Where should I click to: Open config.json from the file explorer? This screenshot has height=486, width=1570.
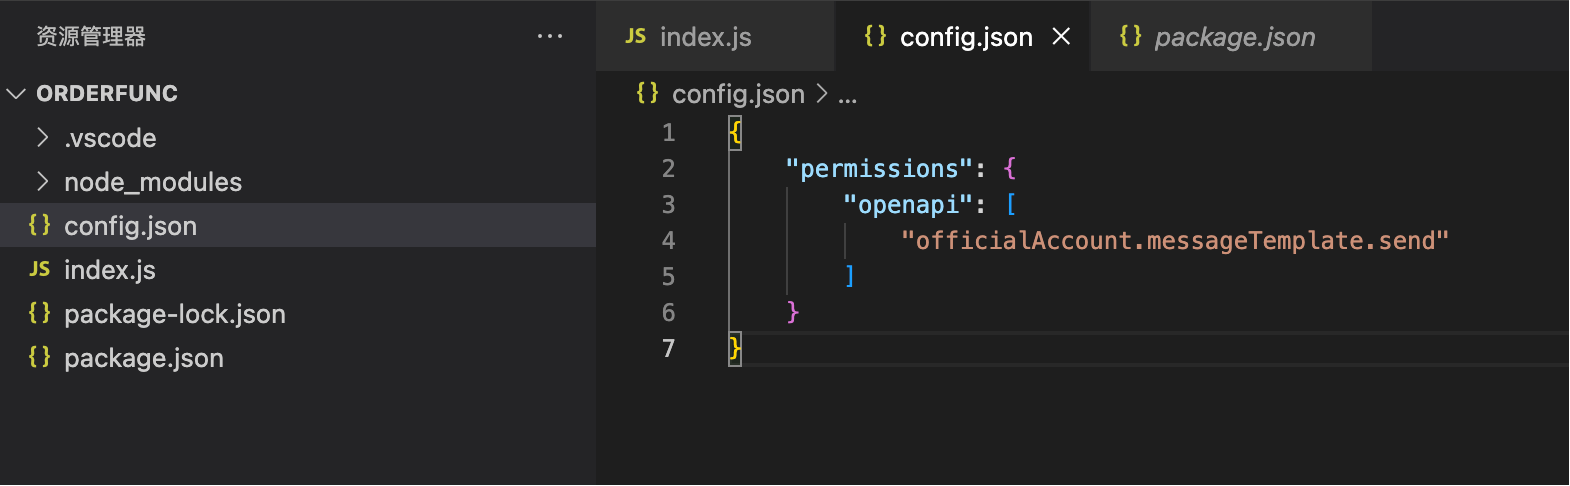[130, 226]
